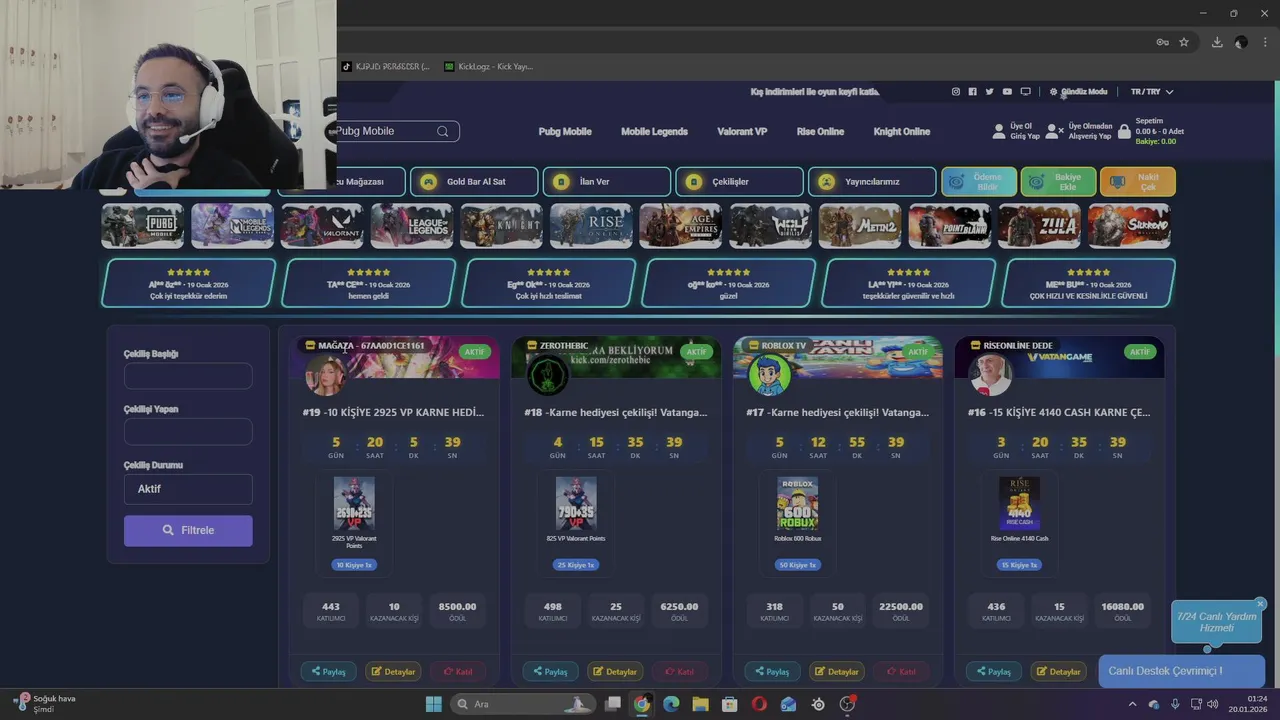The image size is (1280, 720).
Task: Click Katıl on giveaway #17 card
Action: point(901,671)
